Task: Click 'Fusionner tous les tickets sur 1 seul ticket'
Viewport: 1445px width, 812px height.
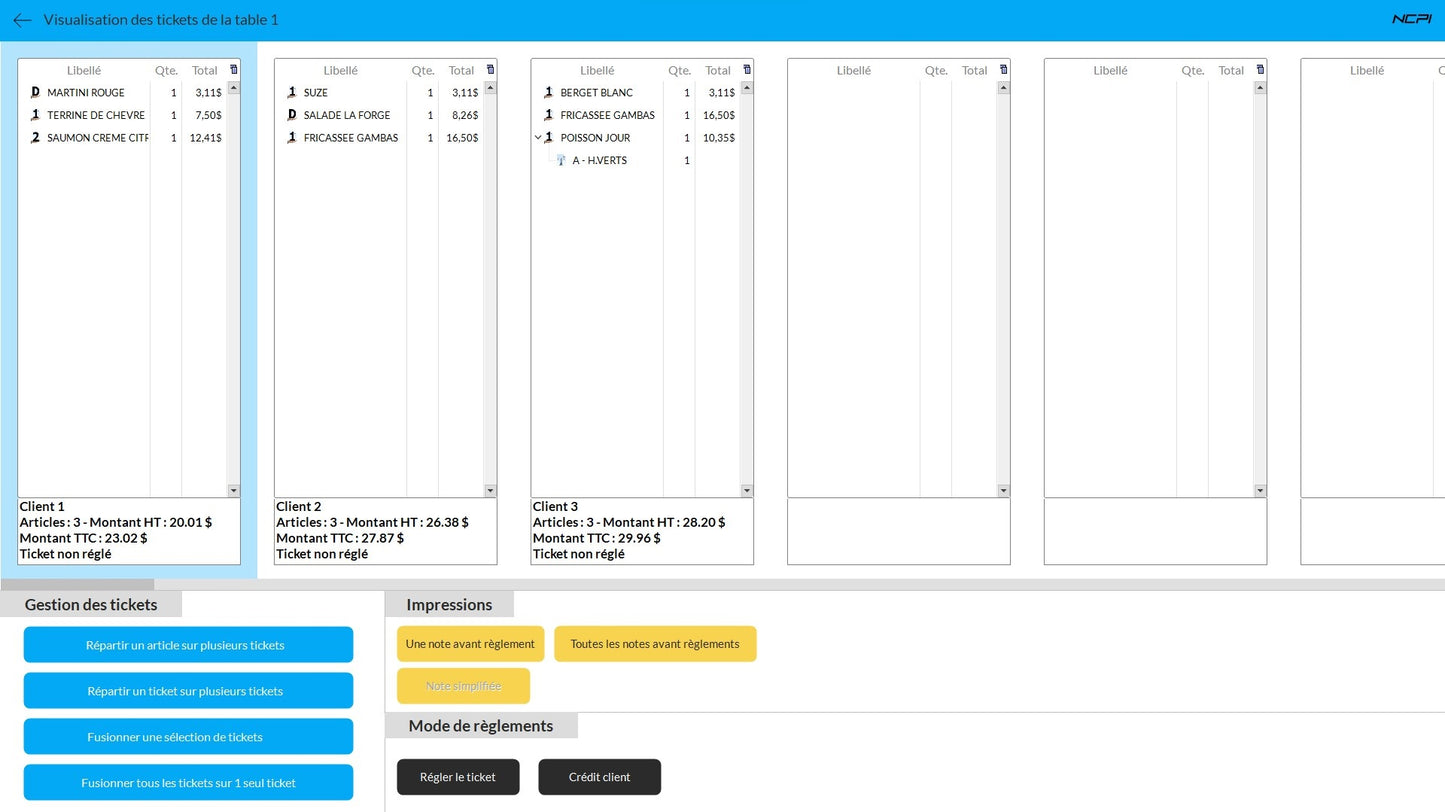Action: pos(188,783)
